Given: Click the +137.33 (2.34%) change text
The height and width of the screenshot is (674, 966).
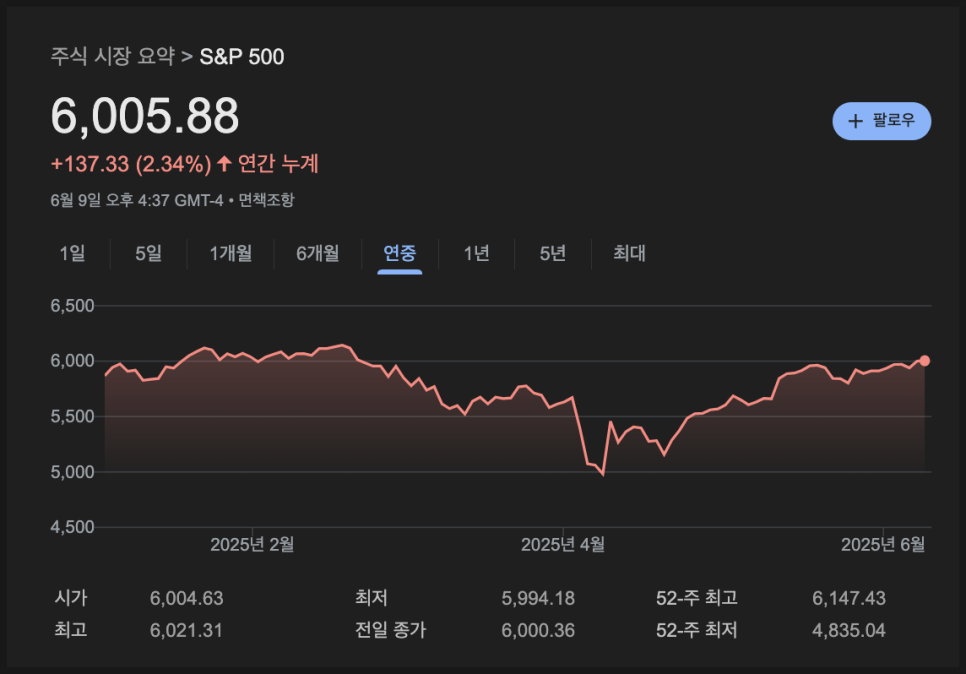Looking at the screenshot, I should (131, 164).
